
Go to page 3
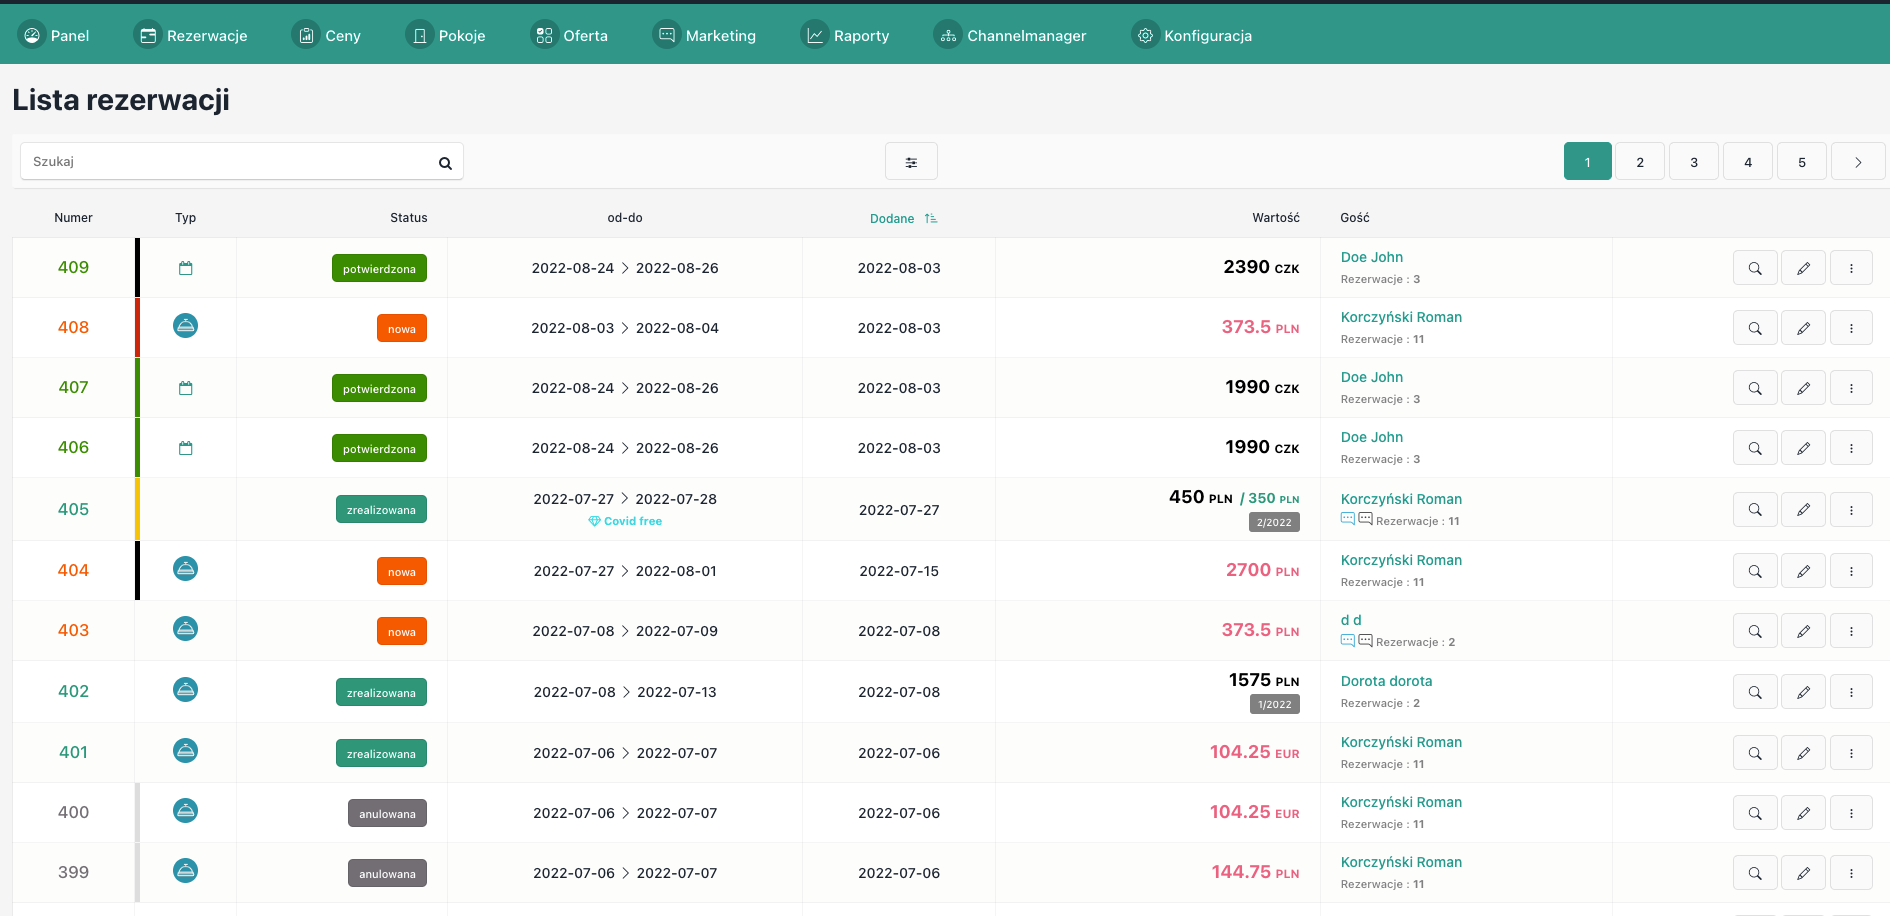click(1694, 162)
